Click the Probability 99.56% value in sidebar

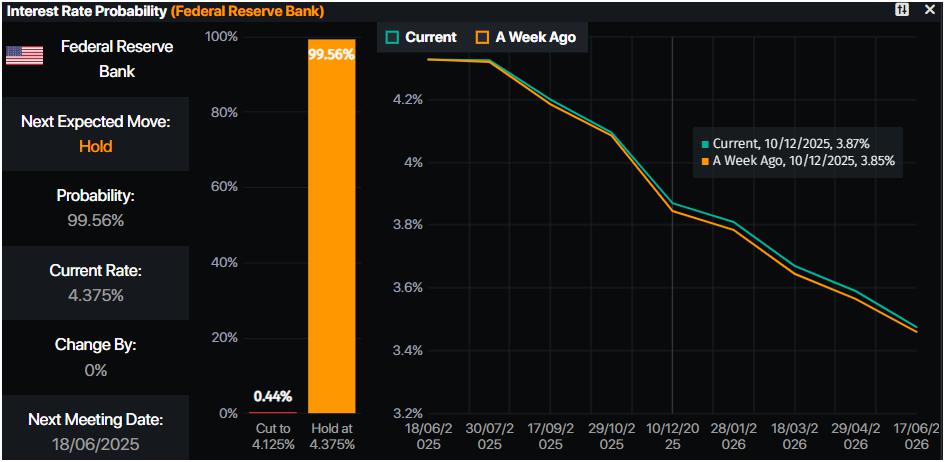96,220
